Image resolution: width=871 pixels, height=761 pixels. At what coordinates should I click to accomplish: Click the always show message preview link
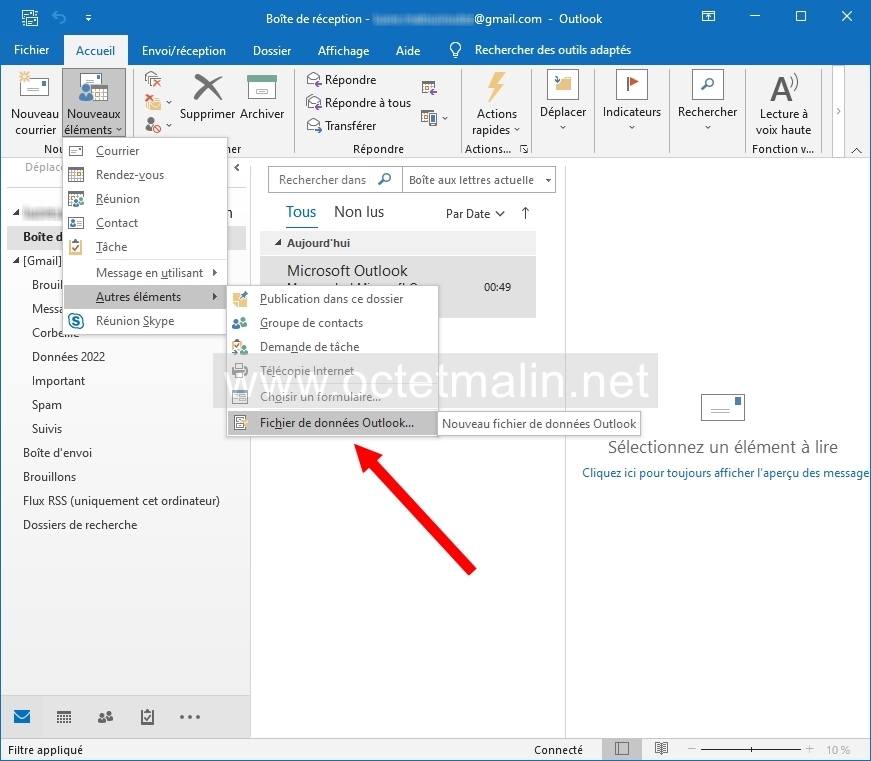(x=725, y=473)
